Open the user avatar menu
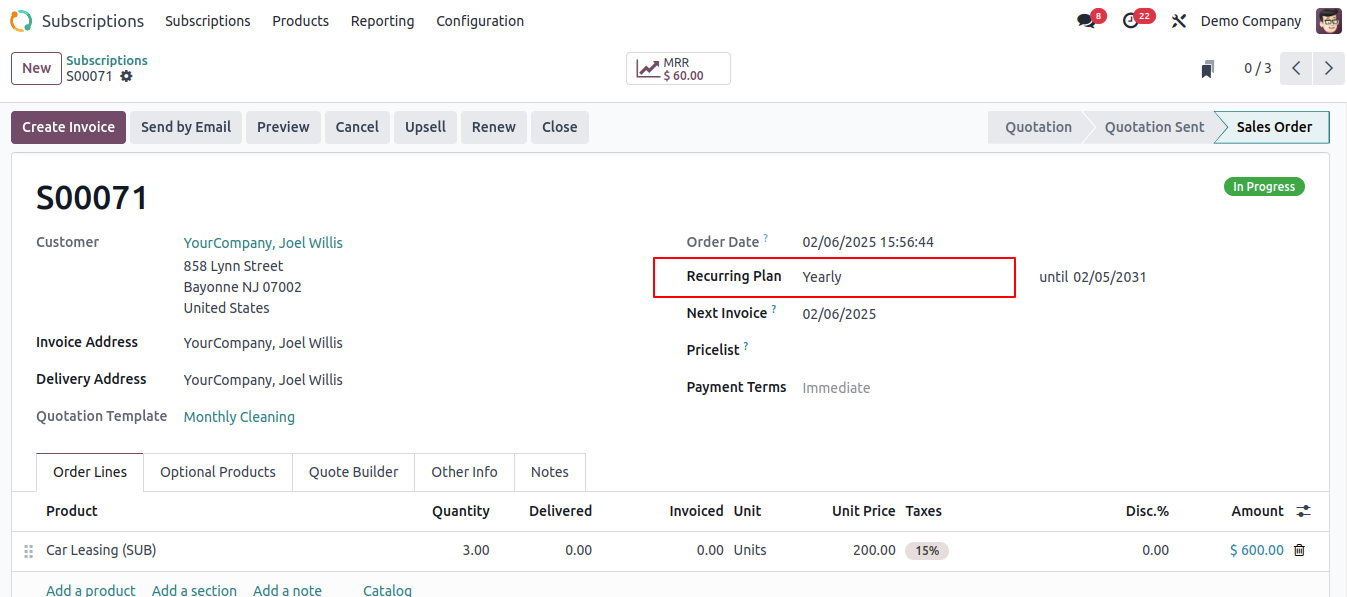 [1329, 21]
